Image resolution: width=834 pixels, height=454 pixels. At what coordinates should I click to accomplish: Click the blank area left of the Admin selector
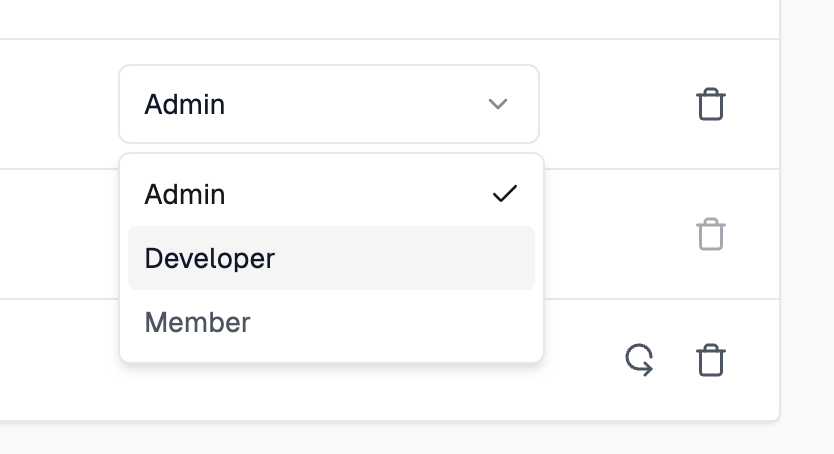59,104
